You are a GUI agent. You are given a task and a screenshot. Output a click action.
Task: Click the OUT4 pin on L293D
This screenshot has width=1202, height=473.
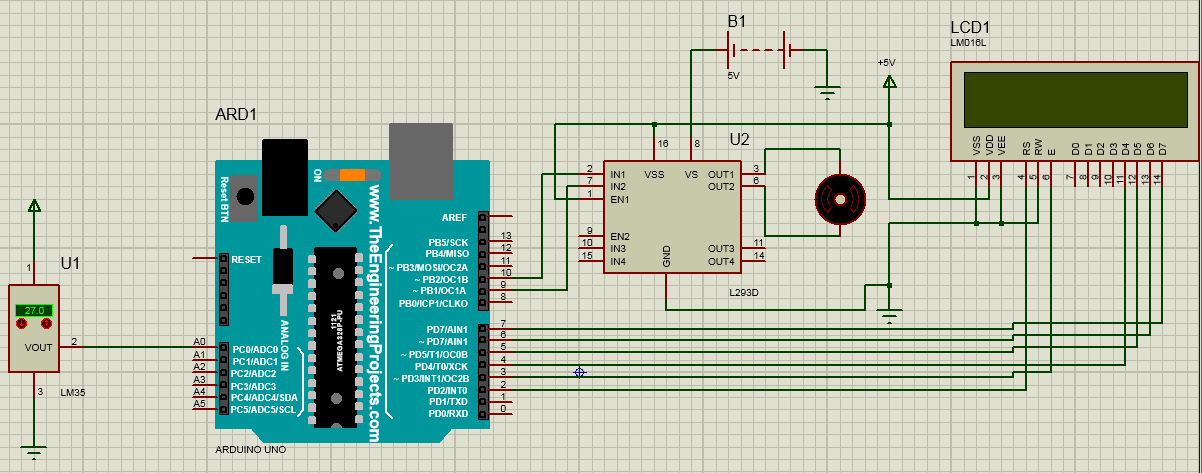pyautogui.click(x=721, y=261)
